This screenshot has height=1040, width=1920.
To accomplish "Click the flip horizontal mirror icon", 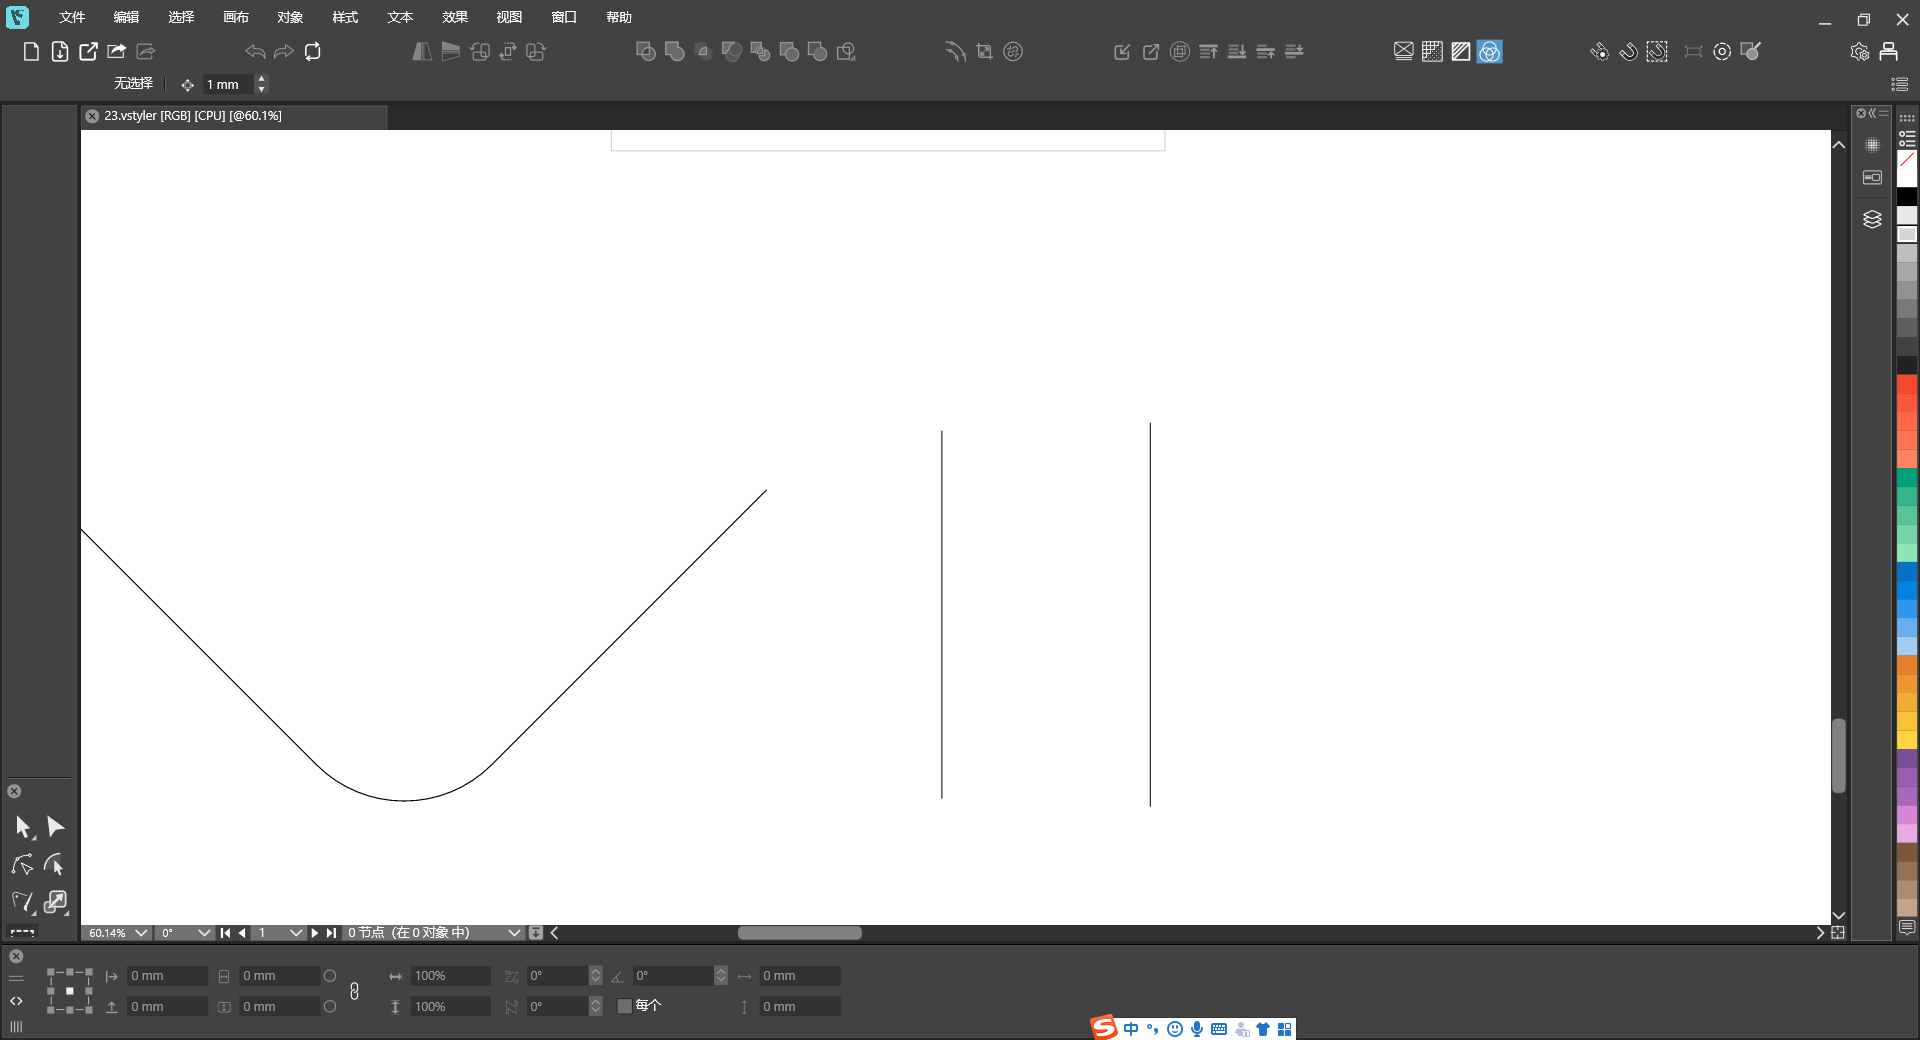I will pos(422,51).
